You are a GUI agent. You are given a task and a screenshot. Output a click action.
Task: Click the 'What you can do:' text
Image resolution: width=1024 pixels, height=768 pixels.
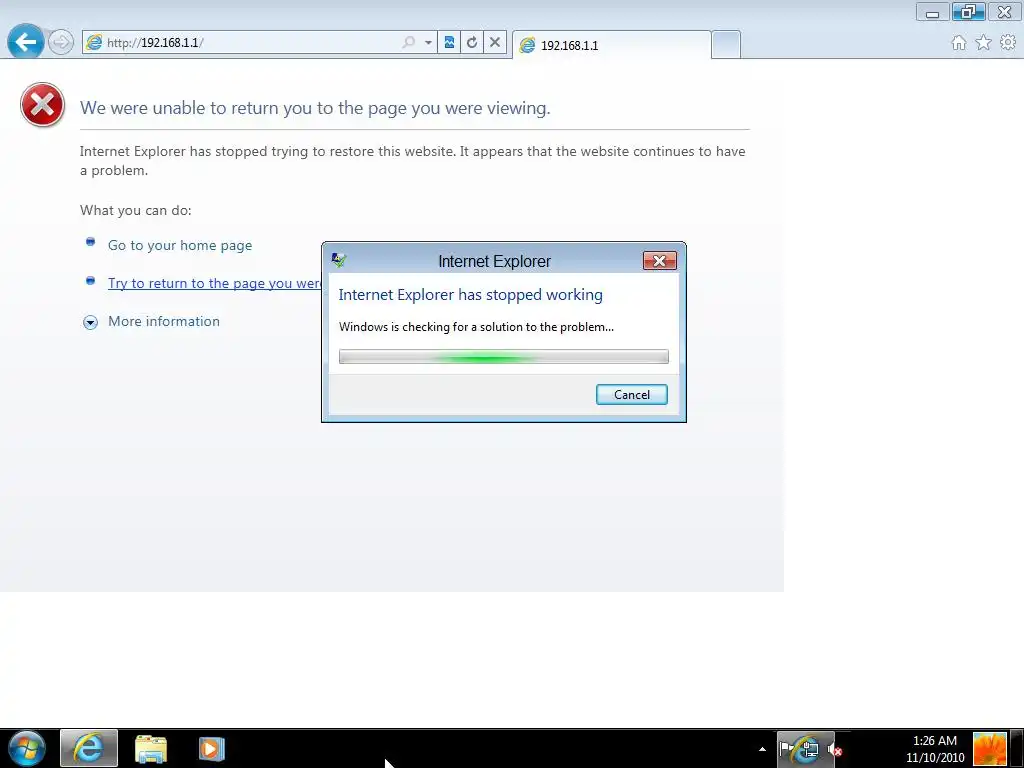point(135,210)
